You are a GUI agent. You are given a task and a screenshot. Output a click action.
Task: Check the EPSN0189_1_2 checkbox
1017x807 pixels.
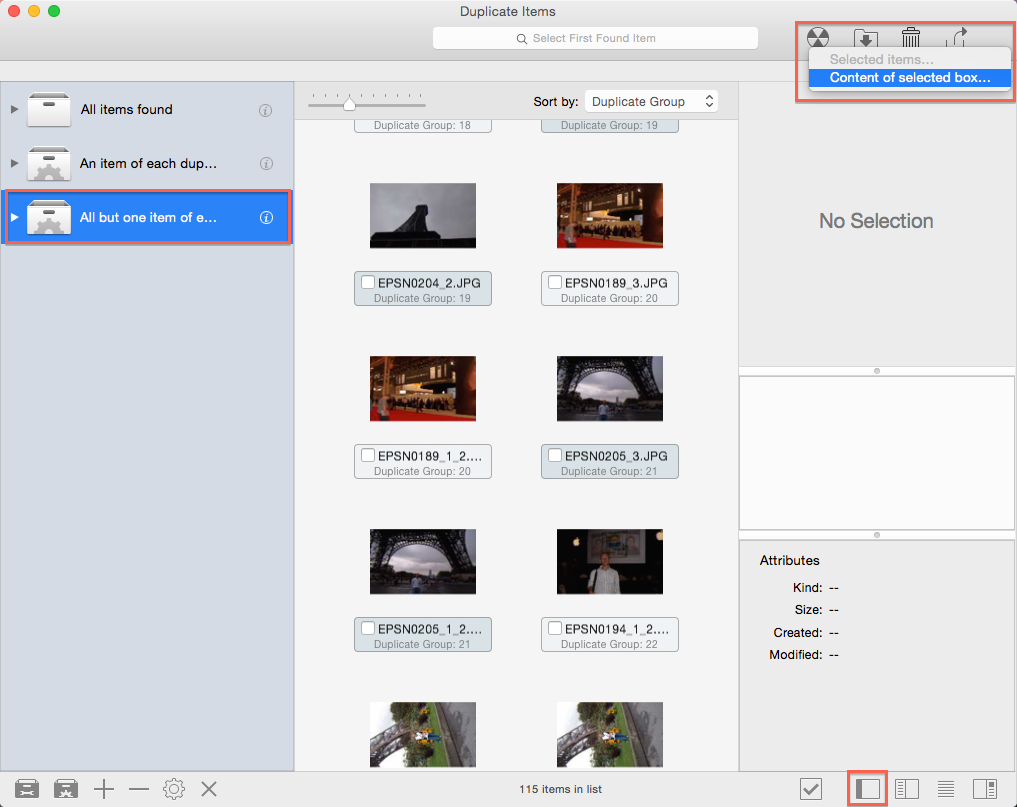coord(368,455)
